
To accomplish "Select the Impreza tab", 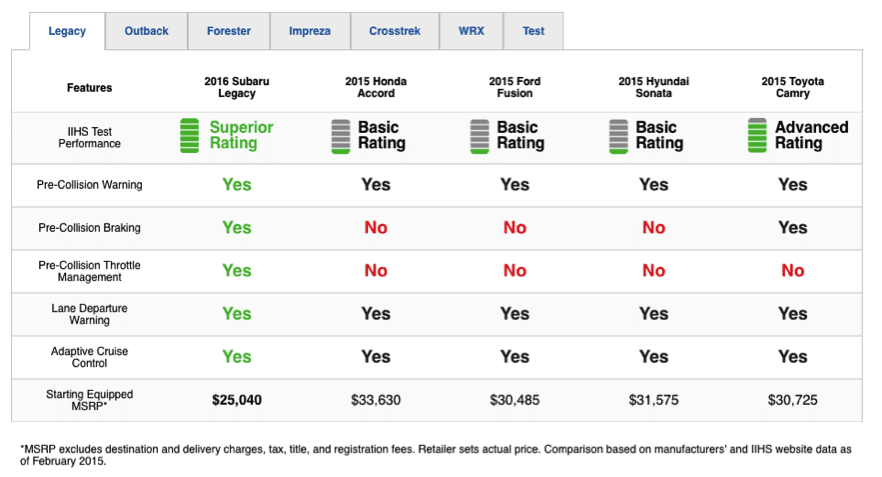I will tap(310, 31).
